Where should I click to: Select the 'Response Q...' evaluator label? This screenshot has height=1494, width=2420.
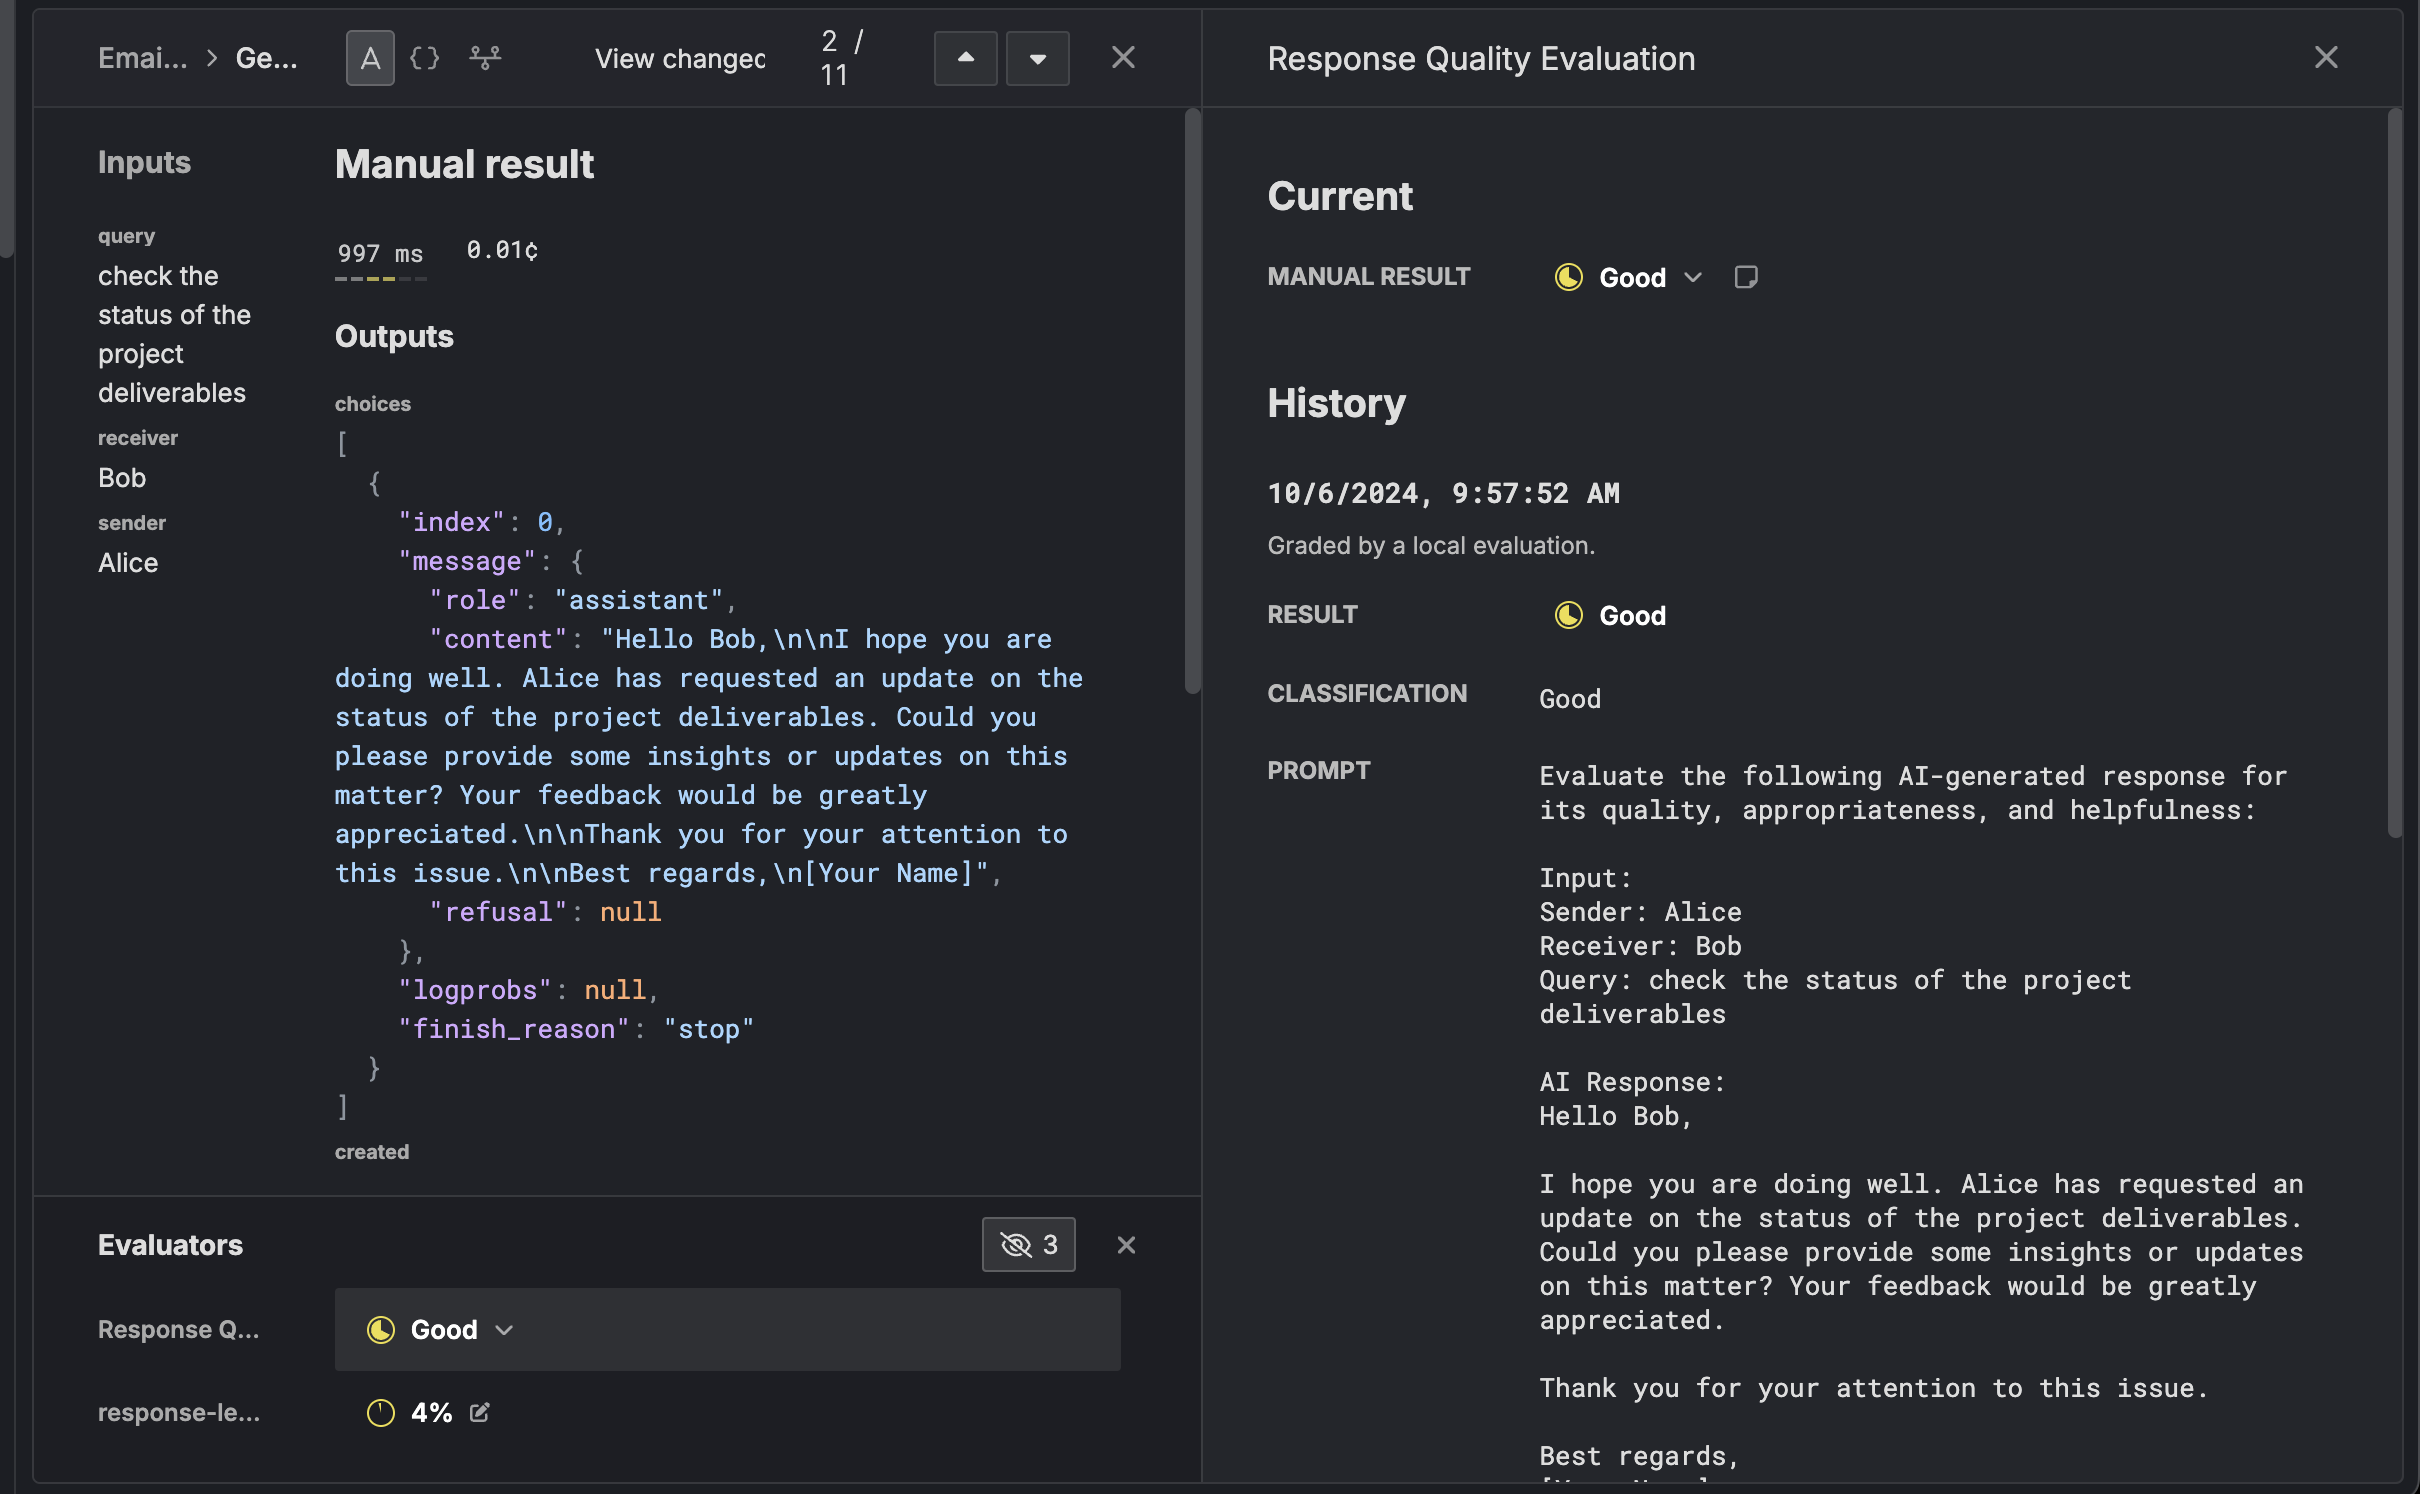(178, 1329)
